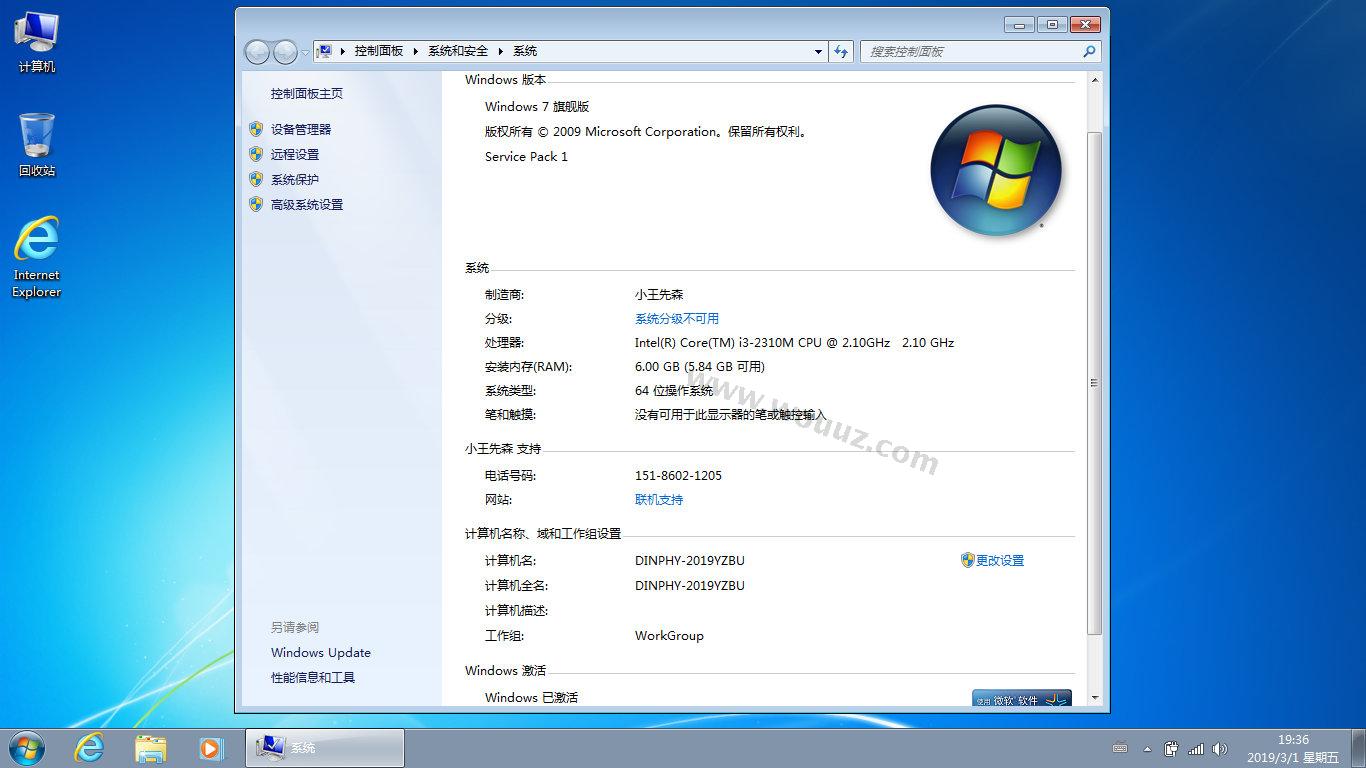Open 高级系统设置 link
1366x768 pixels.
tap(307, 204)
